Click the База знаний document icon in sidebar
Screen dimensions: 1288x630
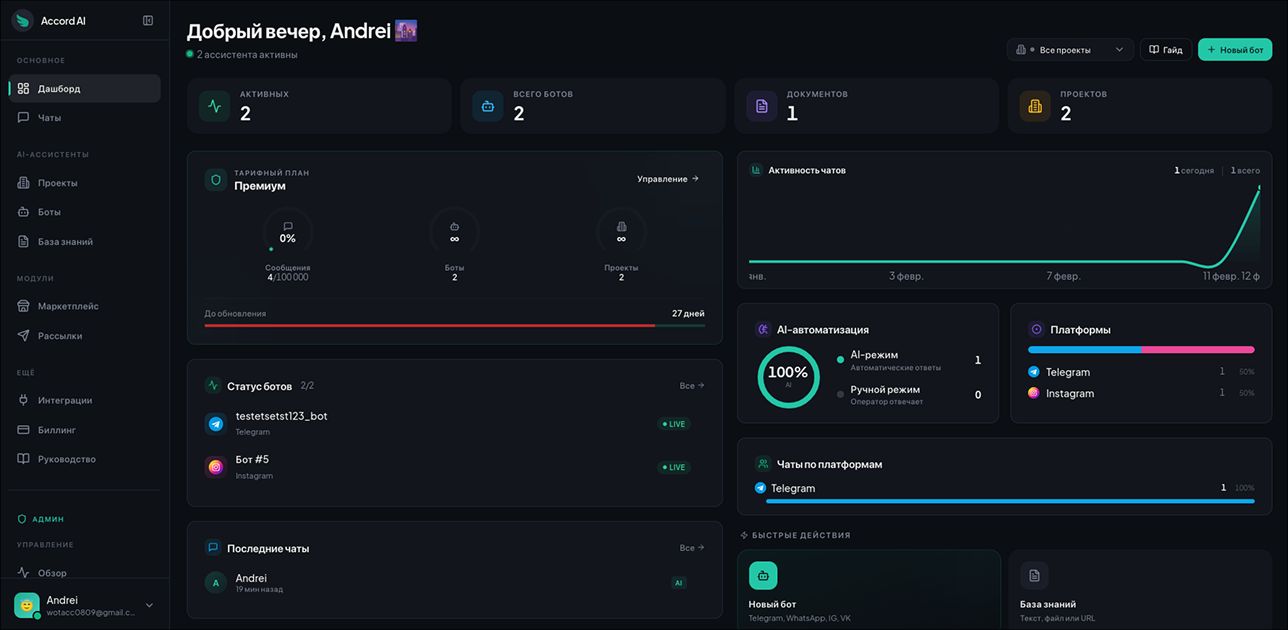(23, 241)
